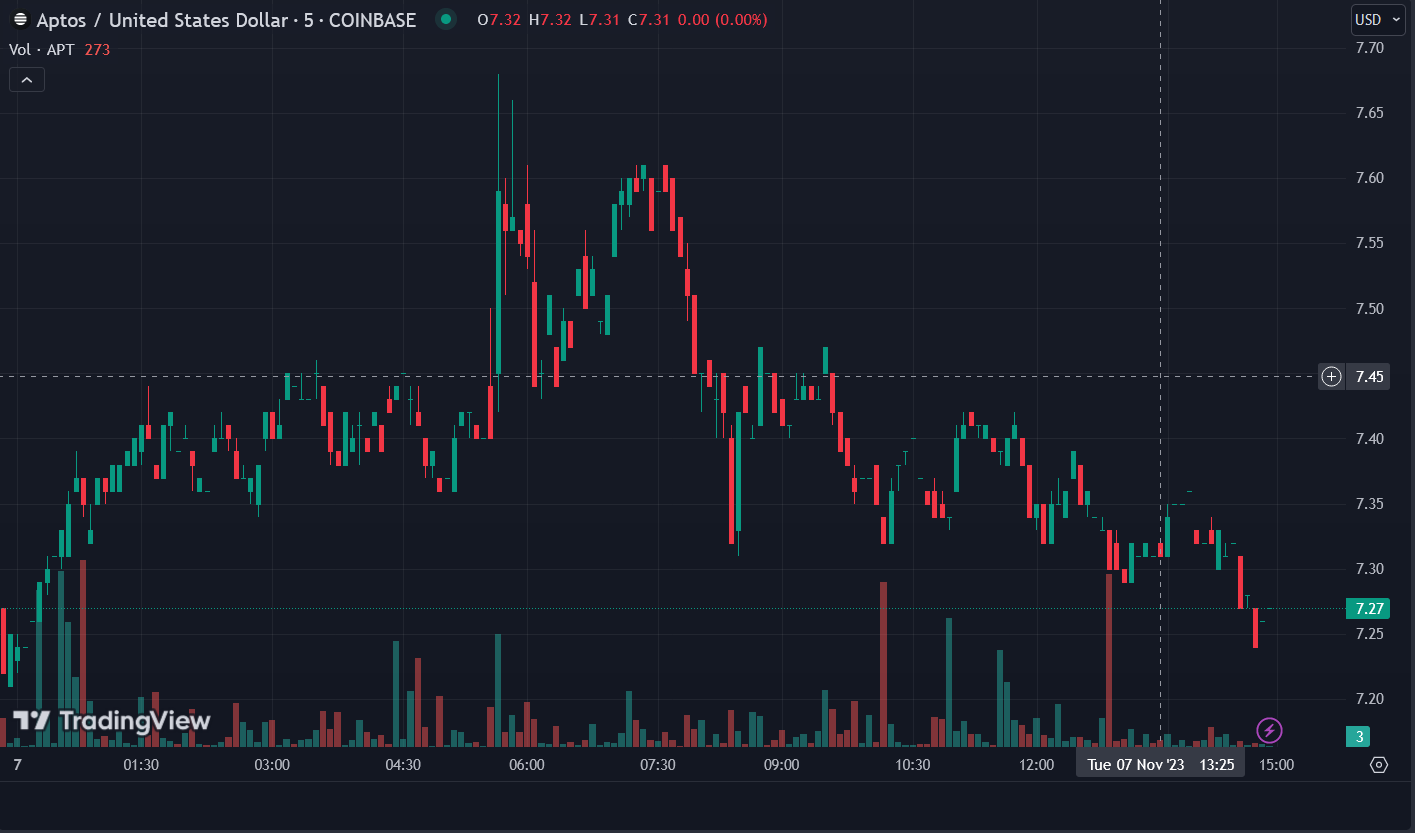Click the 06:00 time axis label
This screenshot has height=833, width=1415.
(x=527, y=765)
